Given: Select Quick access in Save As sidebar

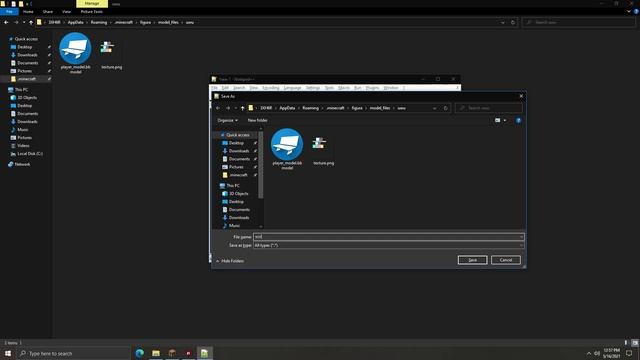Looking at the screenshot, I should point(238,135).
